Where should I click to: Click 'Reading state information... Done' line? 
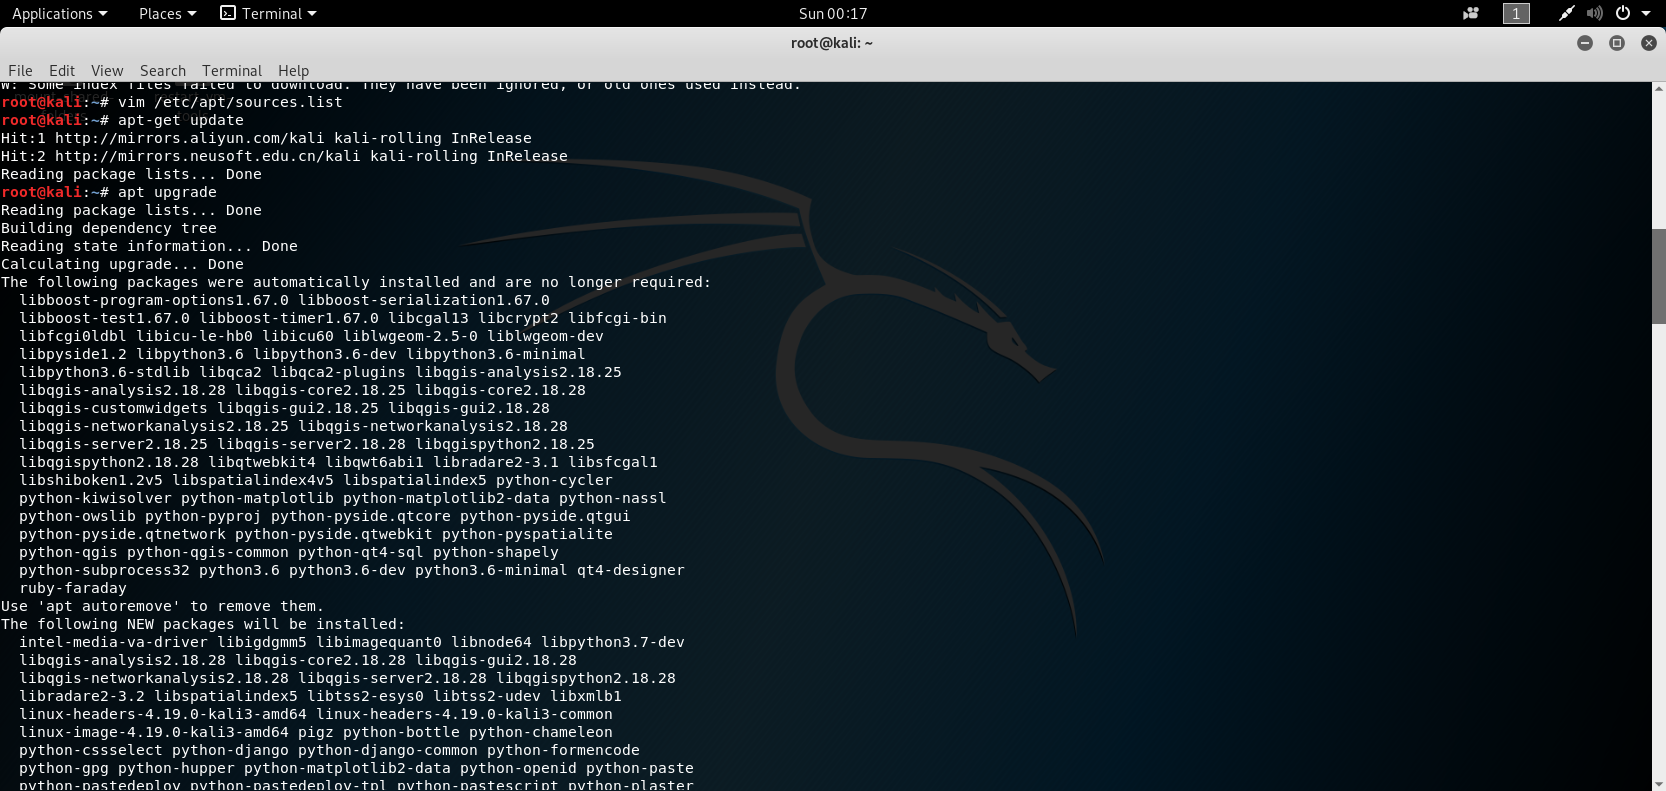[x=149, y=246]
